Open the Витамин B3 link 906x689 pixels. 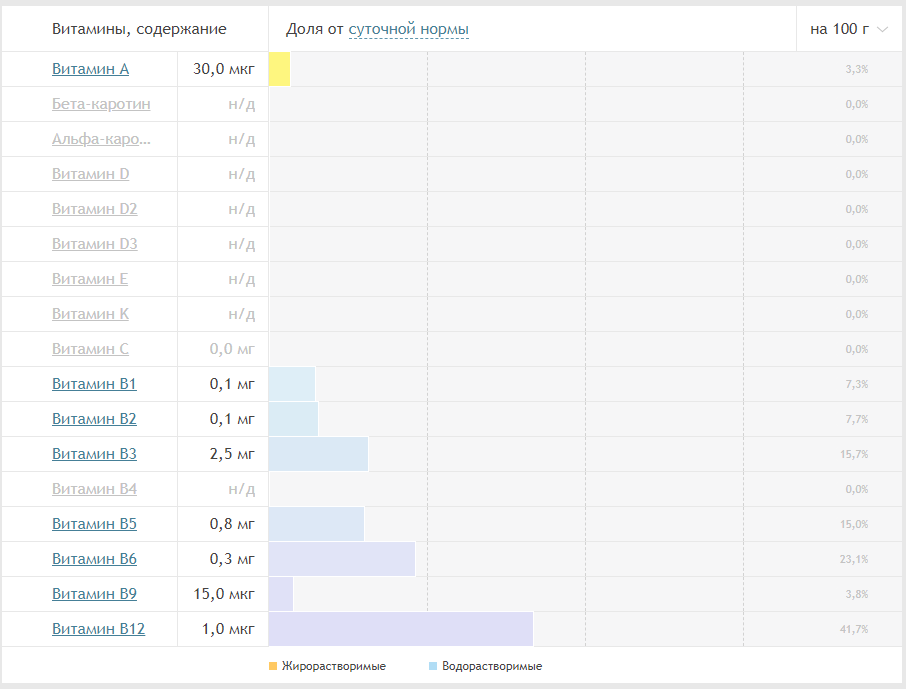click(94, 454)
